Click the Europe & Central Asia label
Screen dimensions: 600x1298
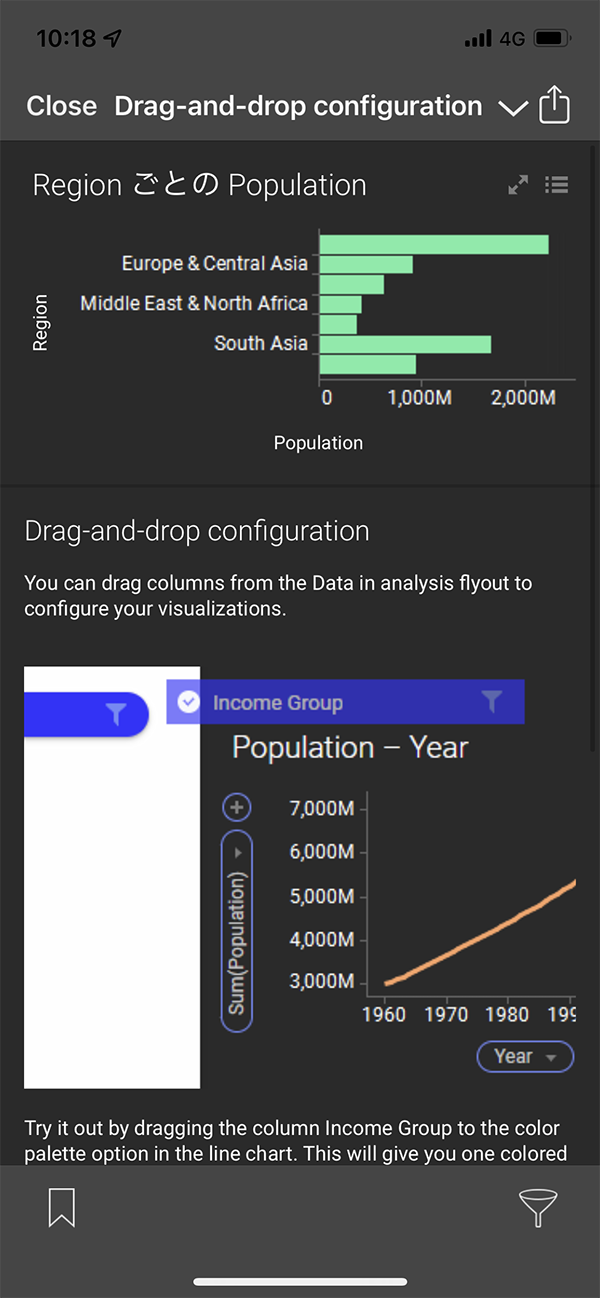click(x=214, y=264)
